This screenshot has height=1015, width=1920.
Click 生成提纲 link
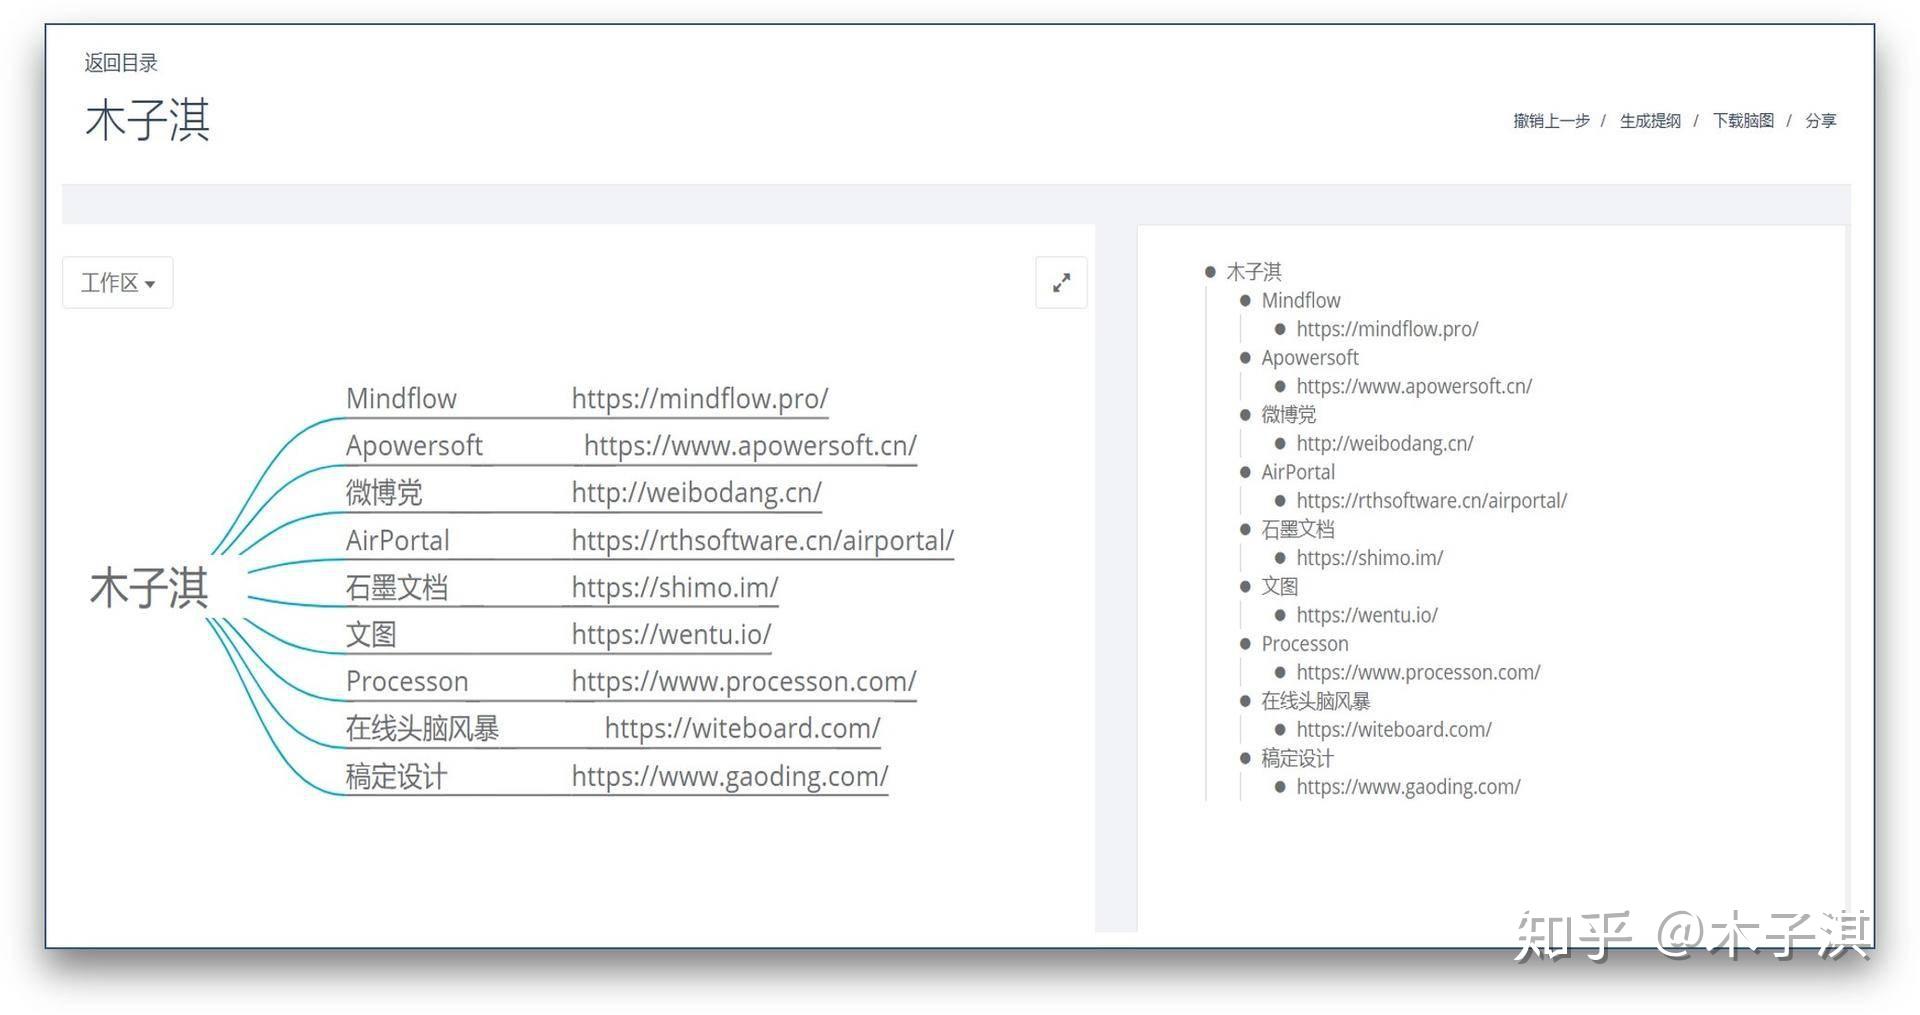[x=1650, y=121]
